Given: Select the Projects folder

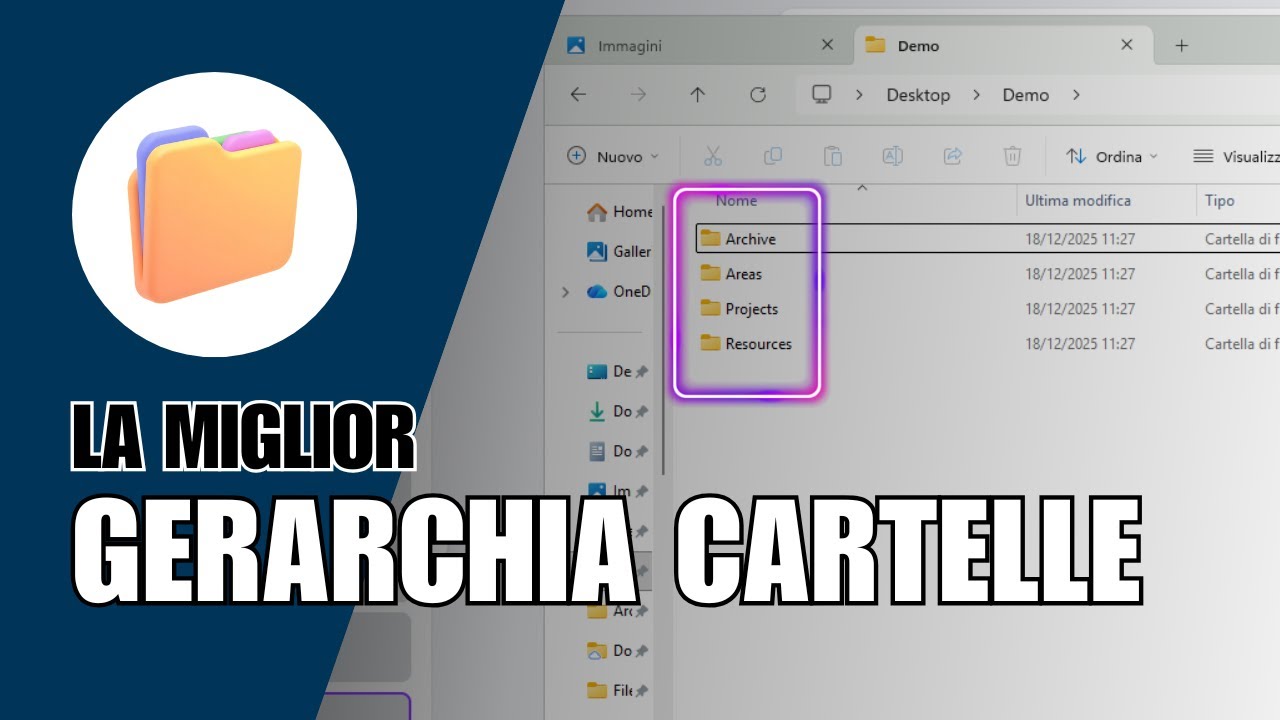Looking at the screenshot, I should pos(739,309).
